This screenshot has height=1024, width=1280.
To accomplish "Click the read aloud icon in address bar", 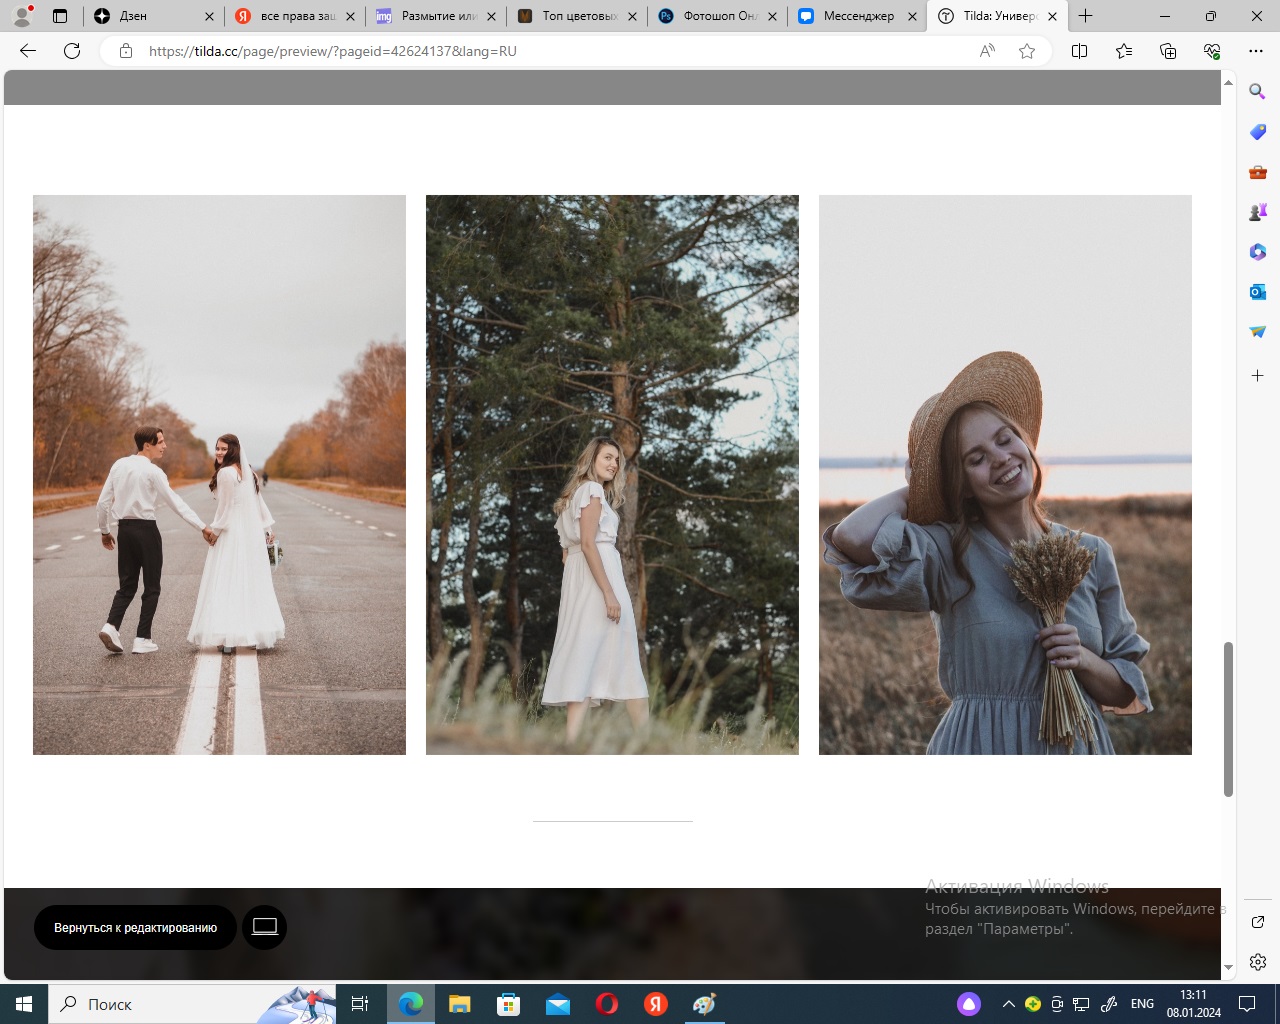I will click(x=987, y=51).
